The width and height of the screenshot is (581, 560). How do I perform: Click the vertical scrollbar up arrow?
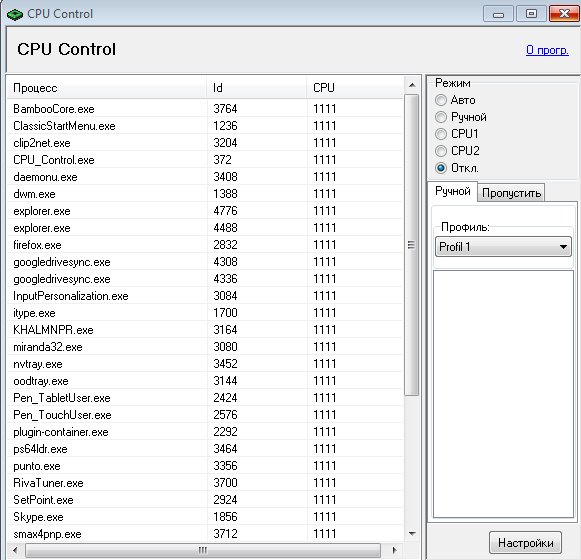pos(412,85)
